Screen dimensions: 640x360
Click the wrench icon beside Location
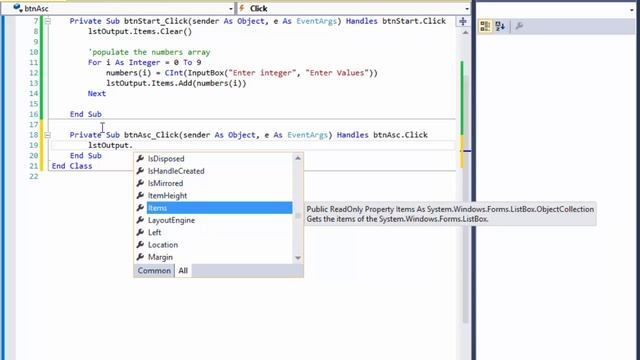pos(140,244)
